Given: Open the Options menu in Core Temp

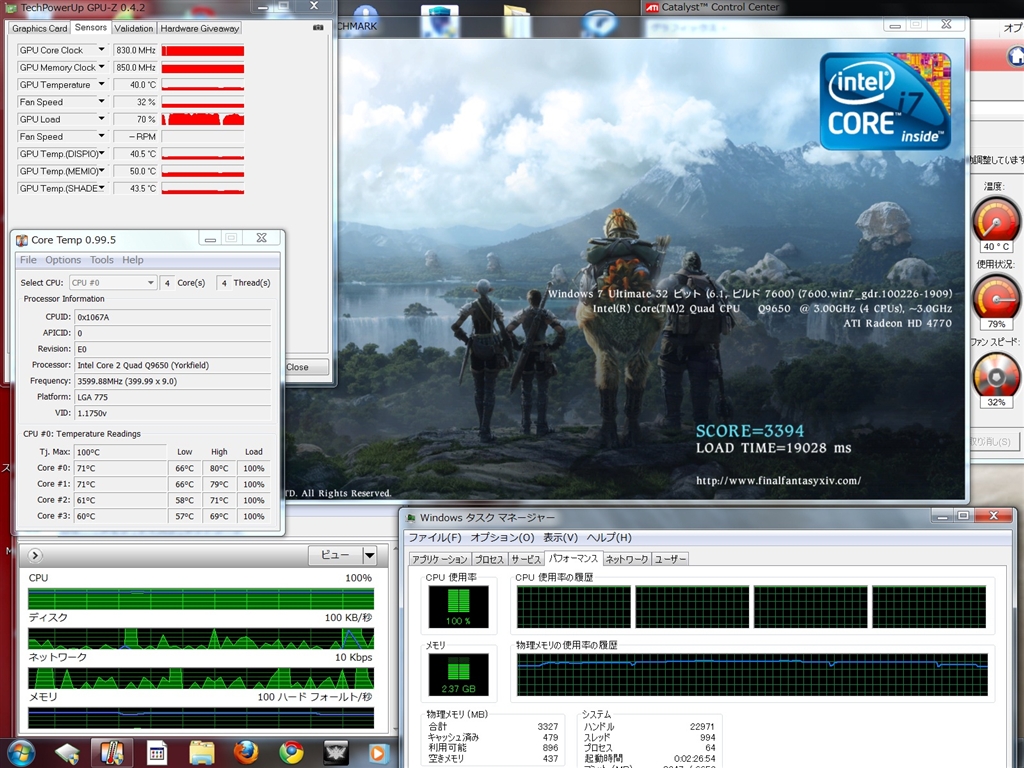Looking at the screenshot, I should point(63,260).
